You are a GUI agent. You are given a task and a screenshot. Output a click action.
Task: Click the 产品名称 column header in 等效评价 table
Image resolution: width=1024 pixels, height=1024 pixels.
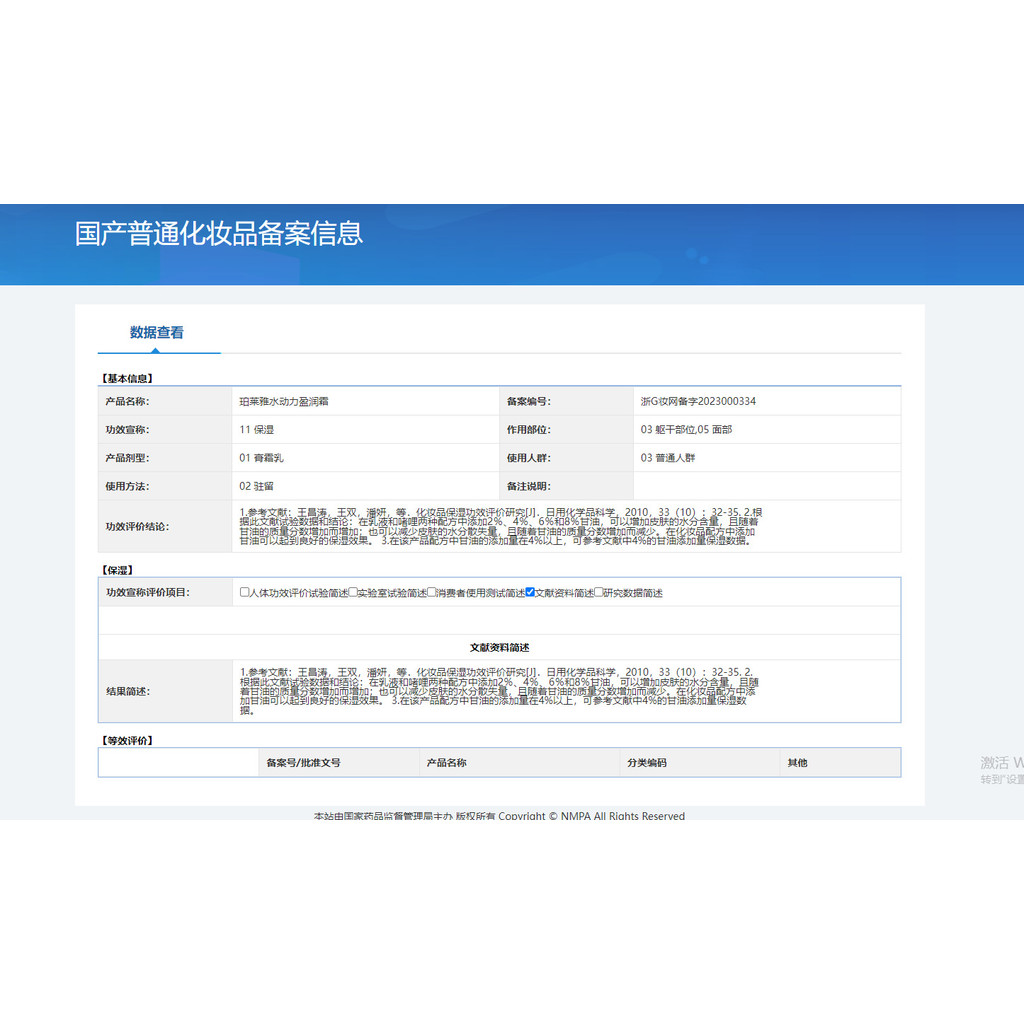(446, 762)
